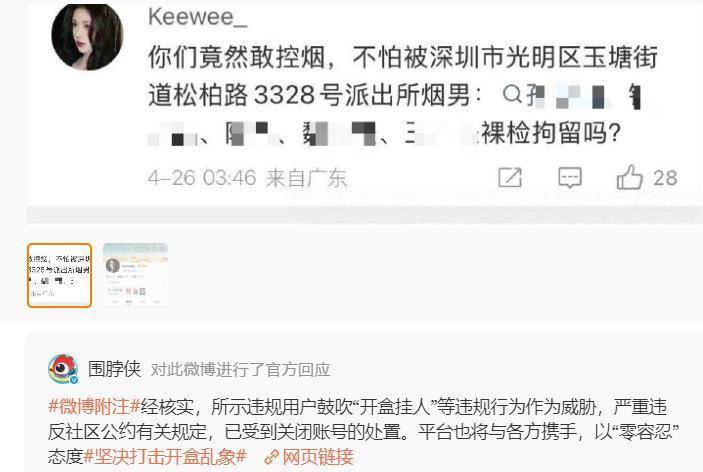The width and height of the screenshot is (703, 472).
Task: Click the like count 28
Action: click(x=665, y=178)
